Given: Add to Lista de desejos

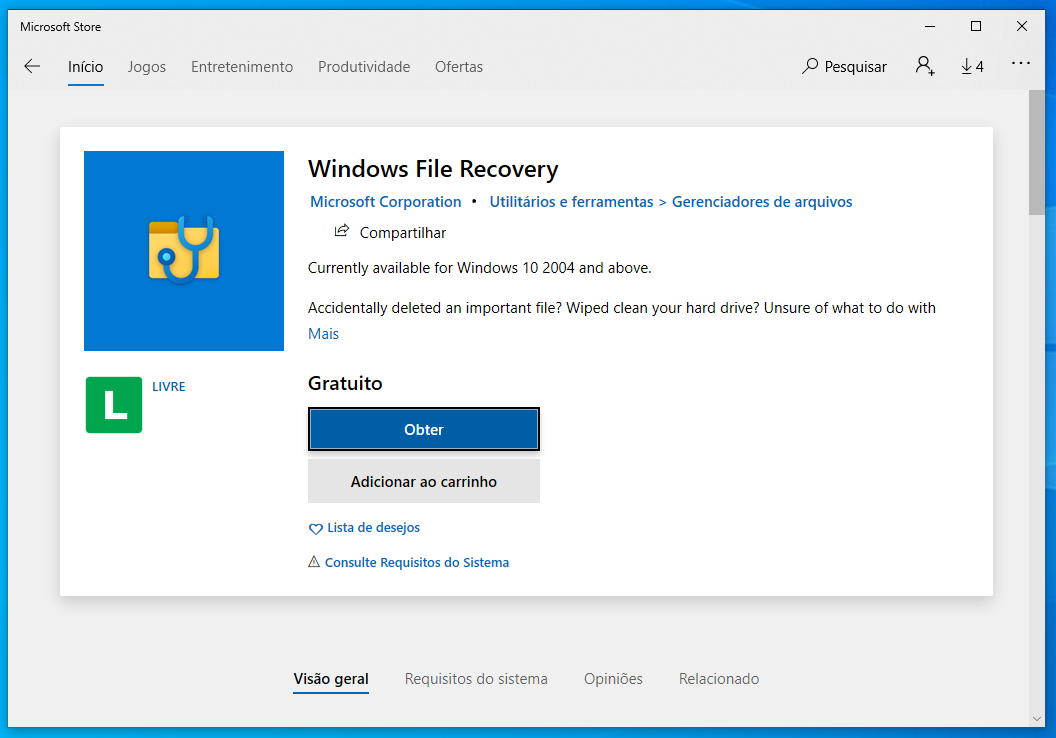Looking at the screenshot, I should click(373, 527).
